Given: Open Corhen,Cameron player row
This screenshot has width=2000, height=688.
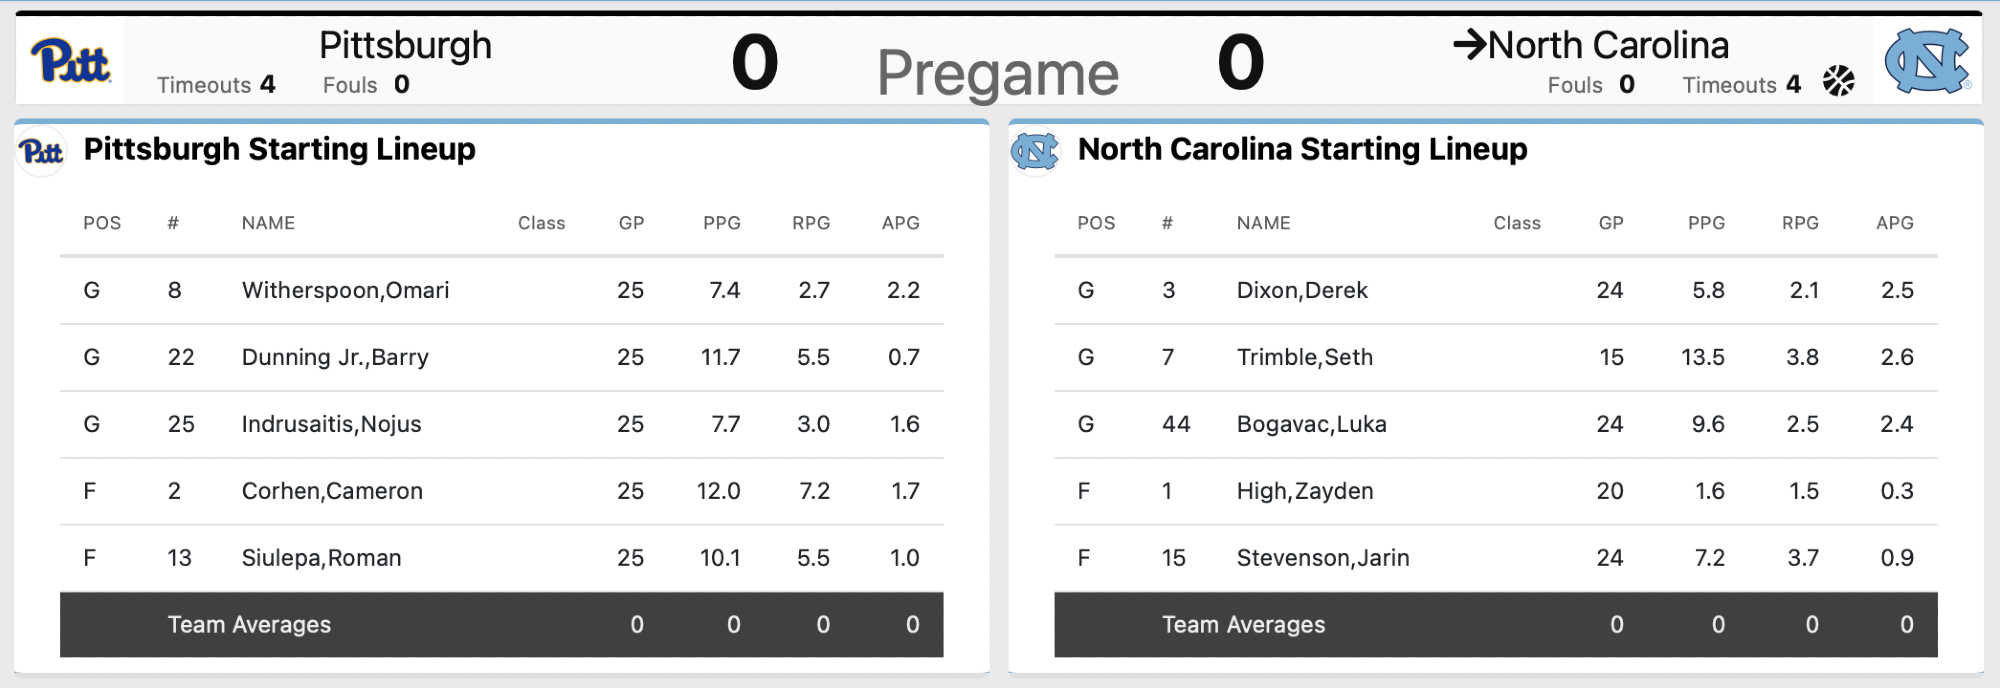Looking at the screenshot, I should (332, 491).
